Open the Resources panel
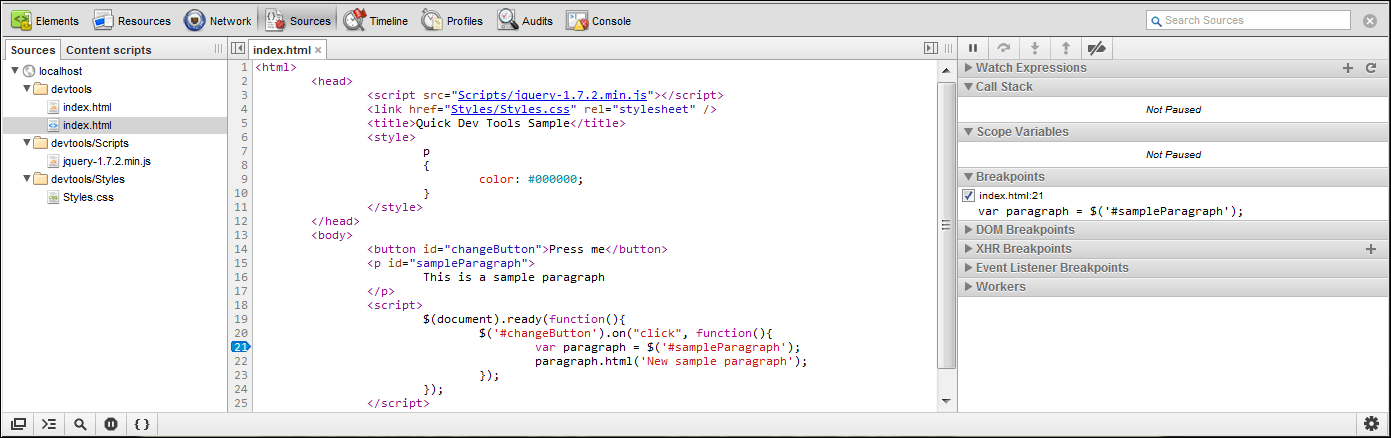This screenshot has width=1391, height=438. (132, 20)
